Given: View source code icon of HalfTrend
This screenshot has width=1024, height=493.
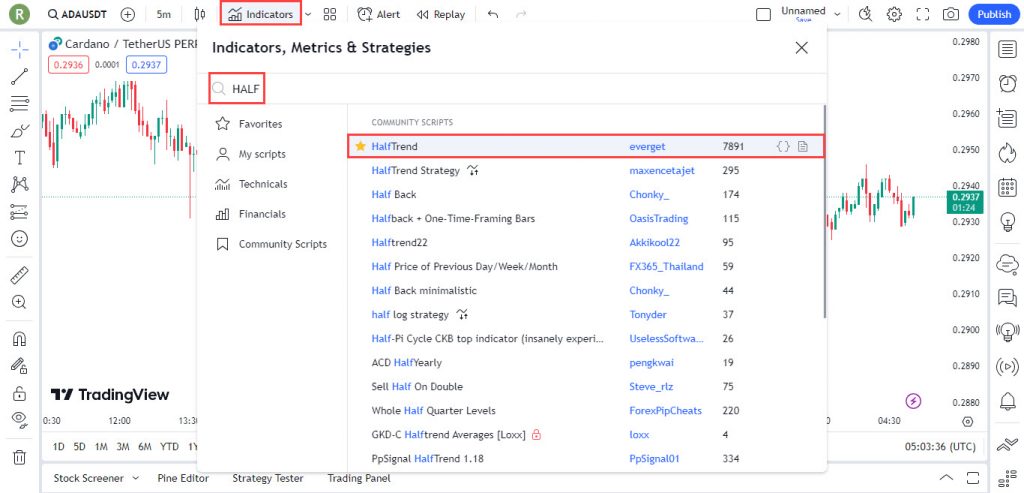Looking at the screenshot, I should pos(782,146).
